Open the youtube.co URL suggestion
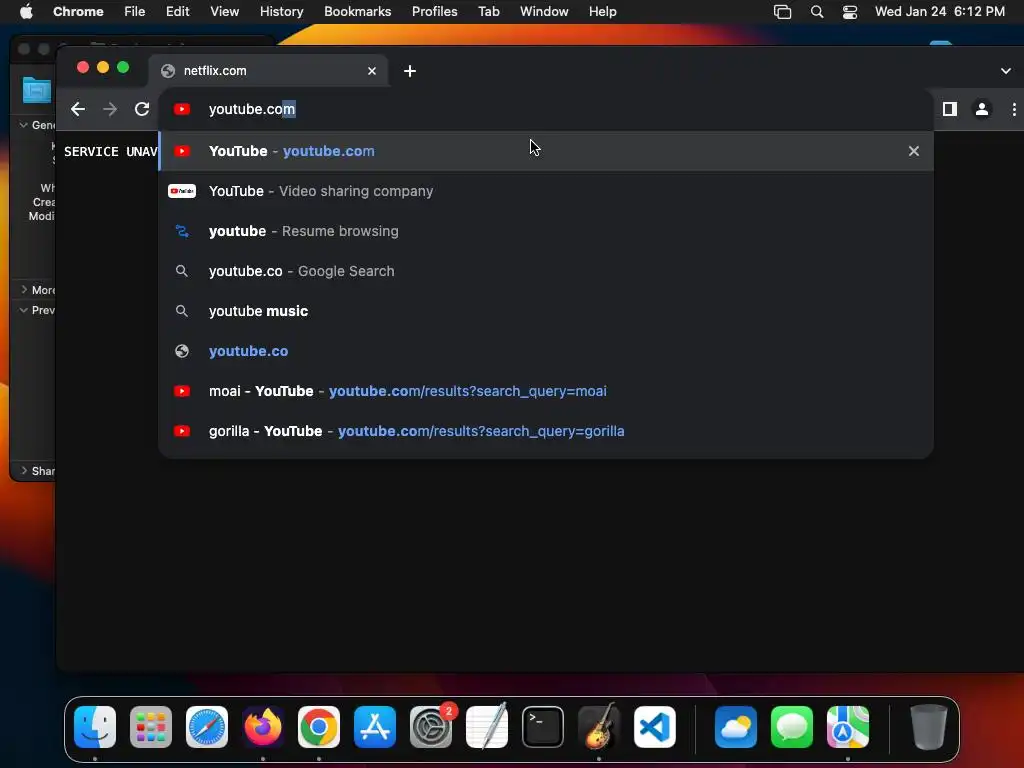This screenshot has width=1024, height=768. click(x=546, y=351)
